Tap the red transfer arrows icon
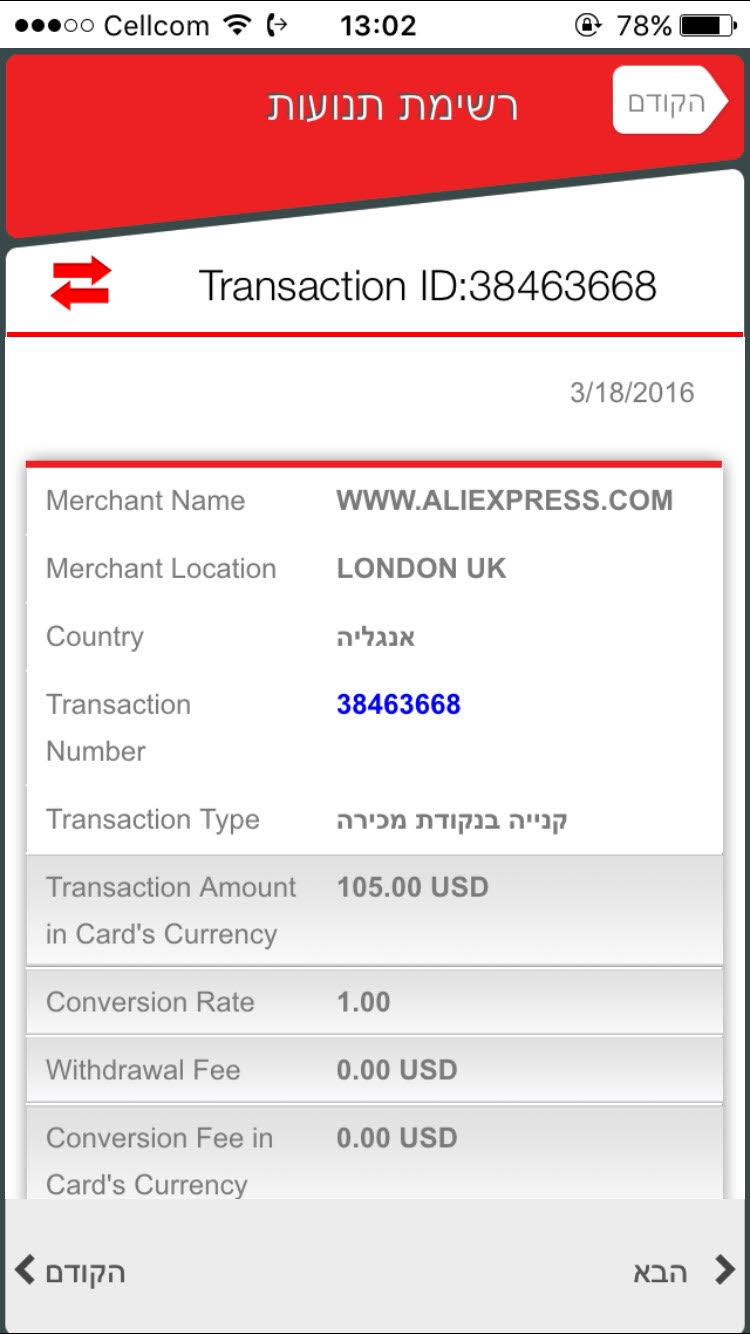750x1334 pixels. [x=80, y=283]
